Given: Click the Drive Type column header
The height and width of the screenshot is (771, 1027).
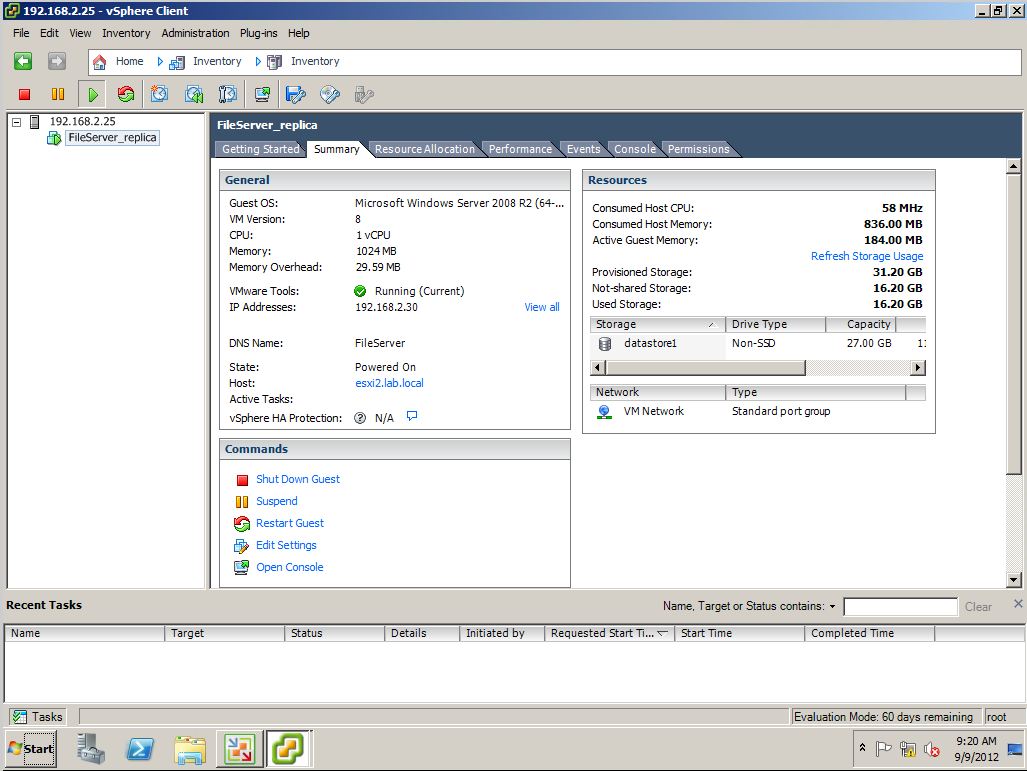Looking at the screenshot, I should coord(775,324).
